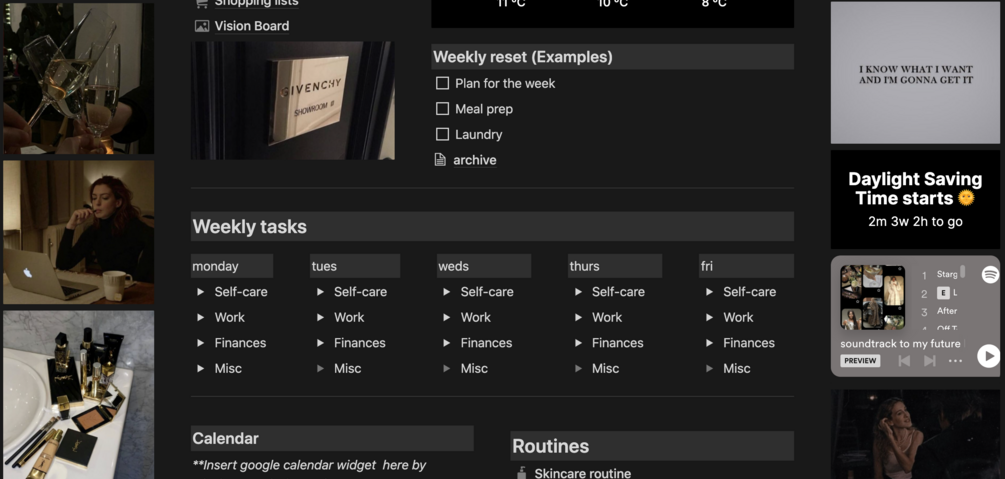Click the Spotify track list scrollbar
1005x479 pixels.
(x=962, y=272)
